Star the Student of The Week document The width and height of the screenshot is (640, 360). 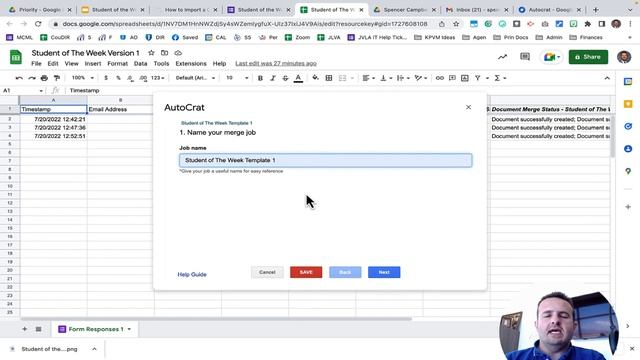pyautogui.click(x=151, y=53)
